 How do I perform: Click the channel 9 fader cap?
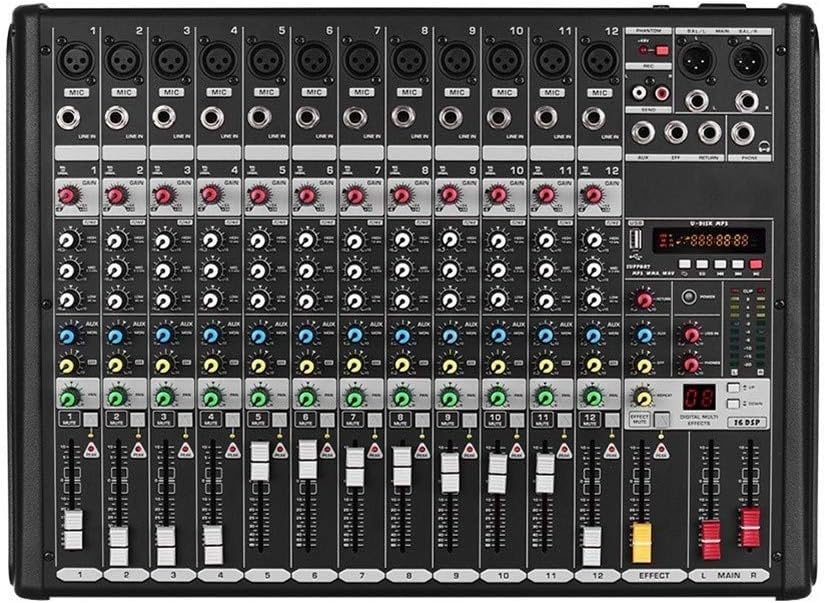[x=450, y=473]
